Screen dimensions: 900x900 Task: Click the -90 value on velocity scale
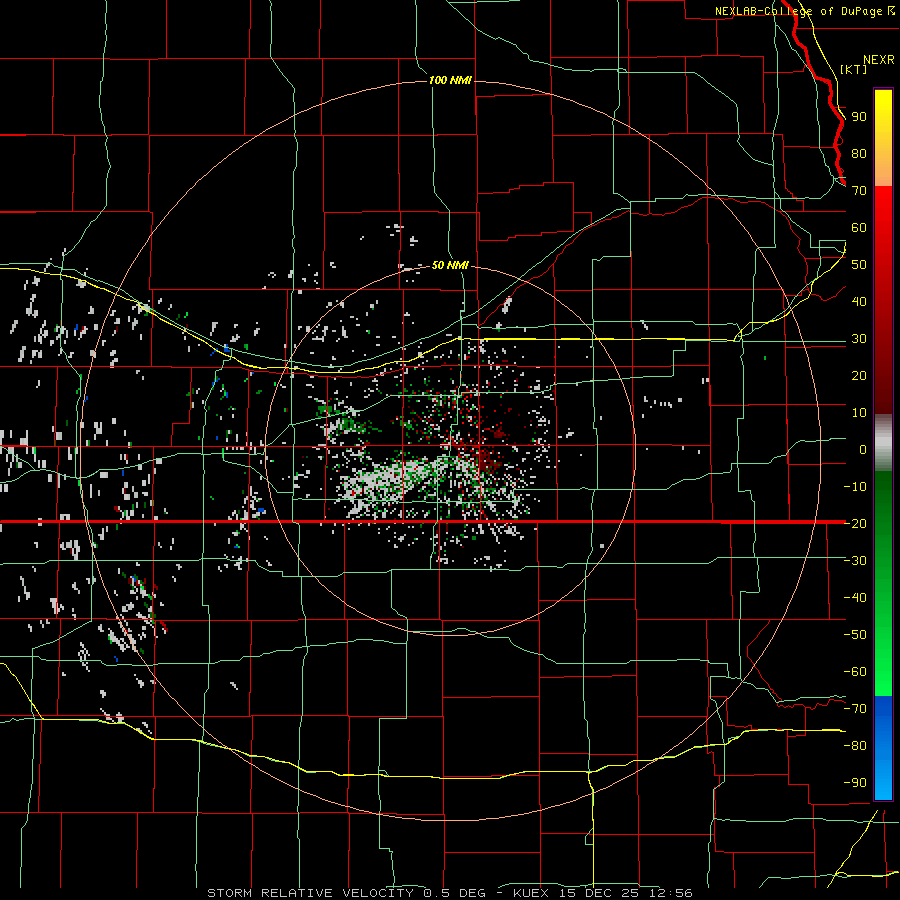(x=855, y=783)
